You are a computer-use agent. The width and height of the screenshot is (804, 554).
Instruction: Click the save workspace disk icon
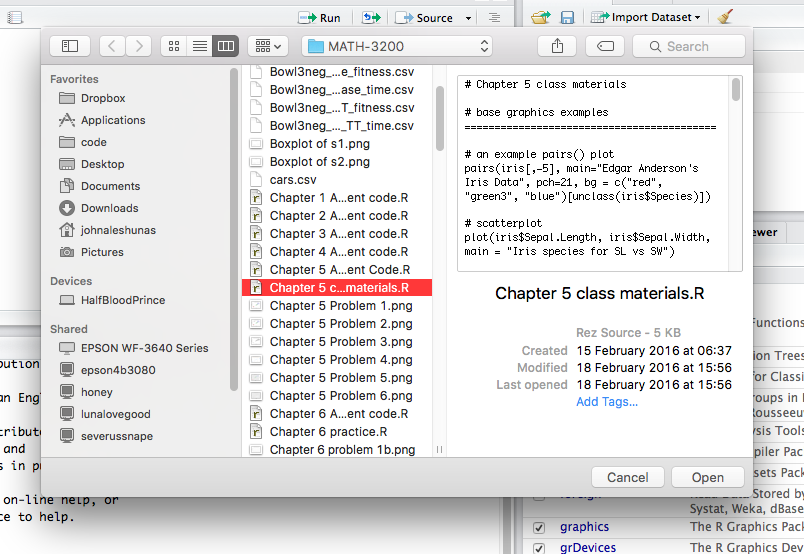click(x=567, y=18)
